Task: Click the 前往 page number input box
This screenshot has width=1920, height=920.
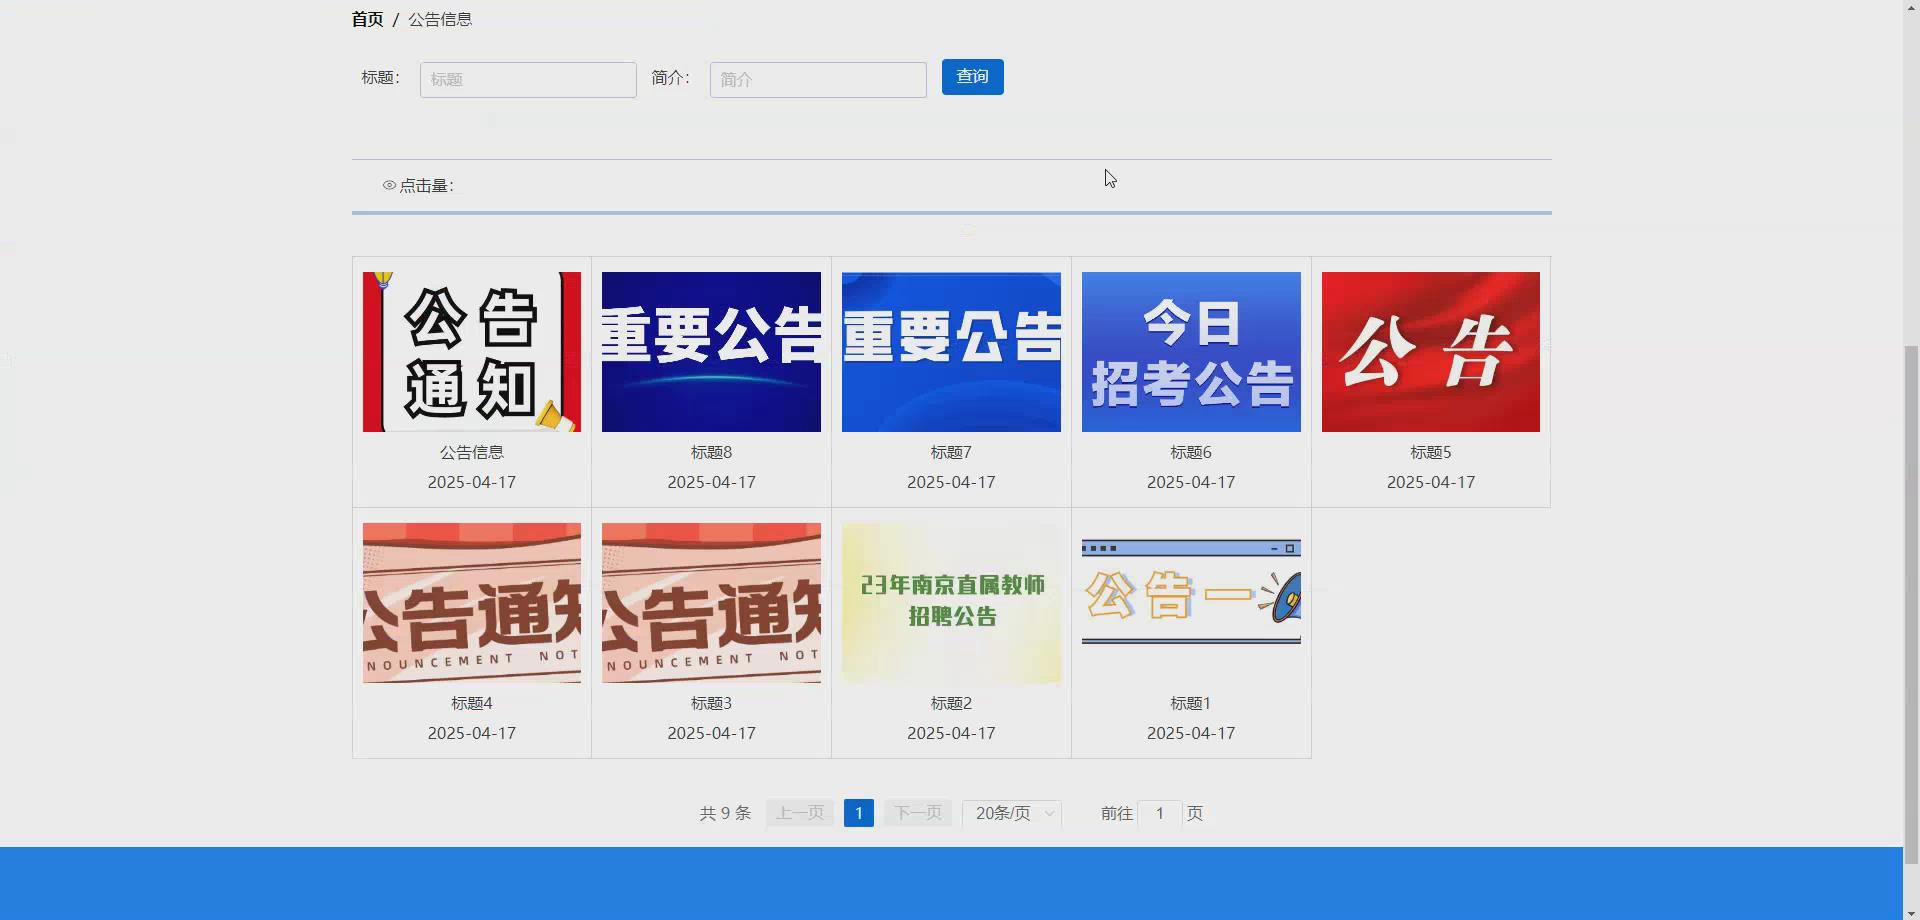Action: click(x=1159, y=813)
